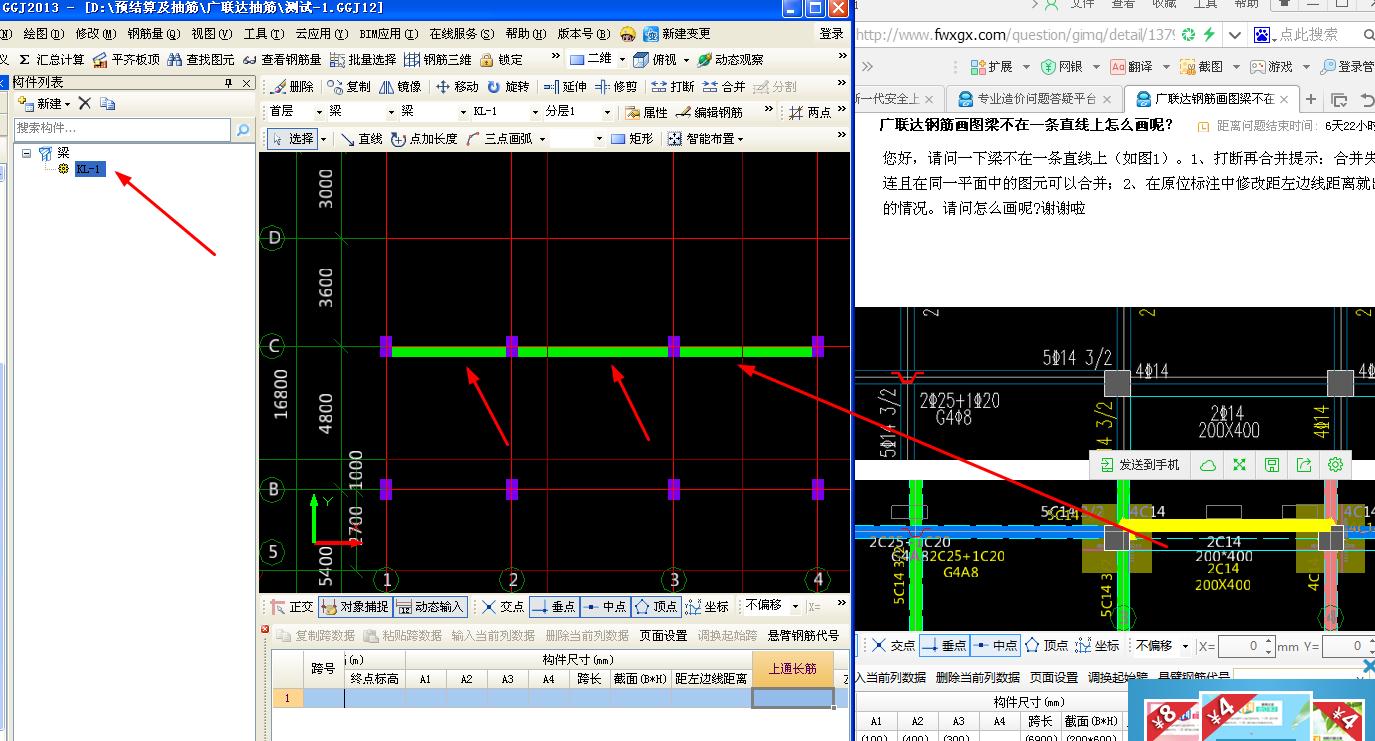The height and width of the screenshot is (741, 1375).
Task: Open the 钢筋量(Q) menu
Action: pyautogui.click(x=153, y=34)
